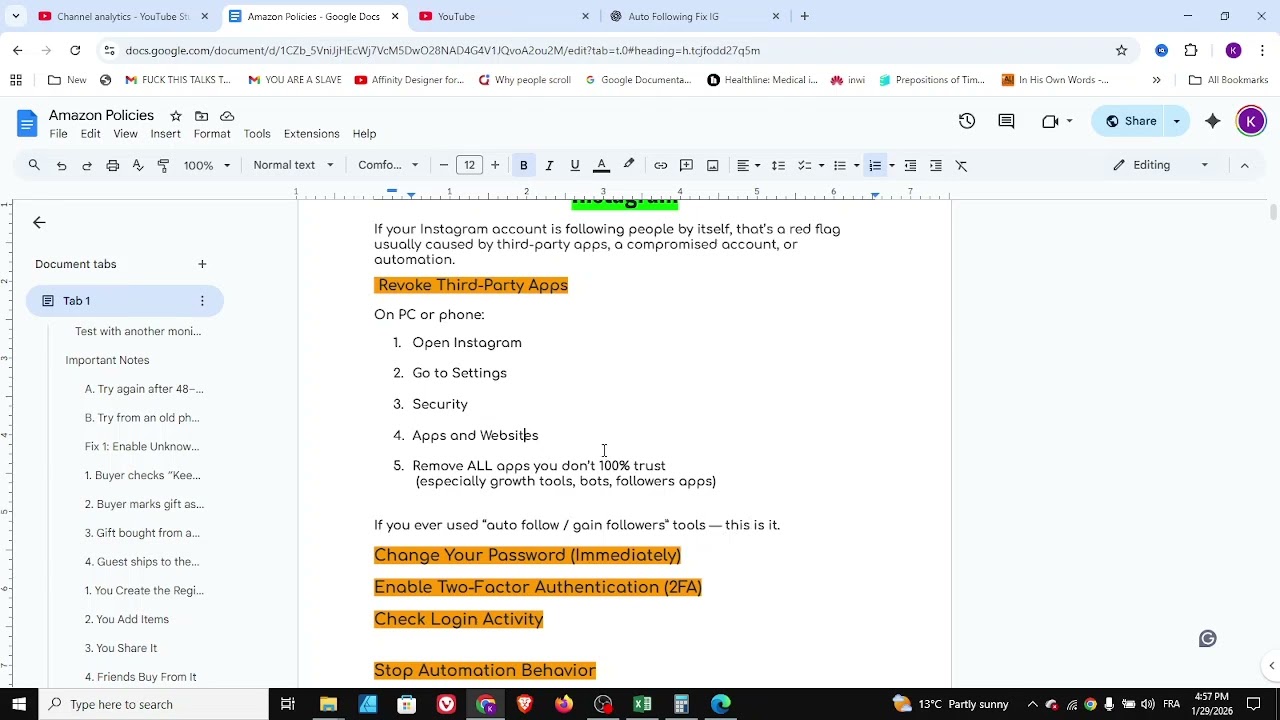Click the Search the menus magnifier icon
The height and width of the screenshot is (720, 1280).
(34, 165)
